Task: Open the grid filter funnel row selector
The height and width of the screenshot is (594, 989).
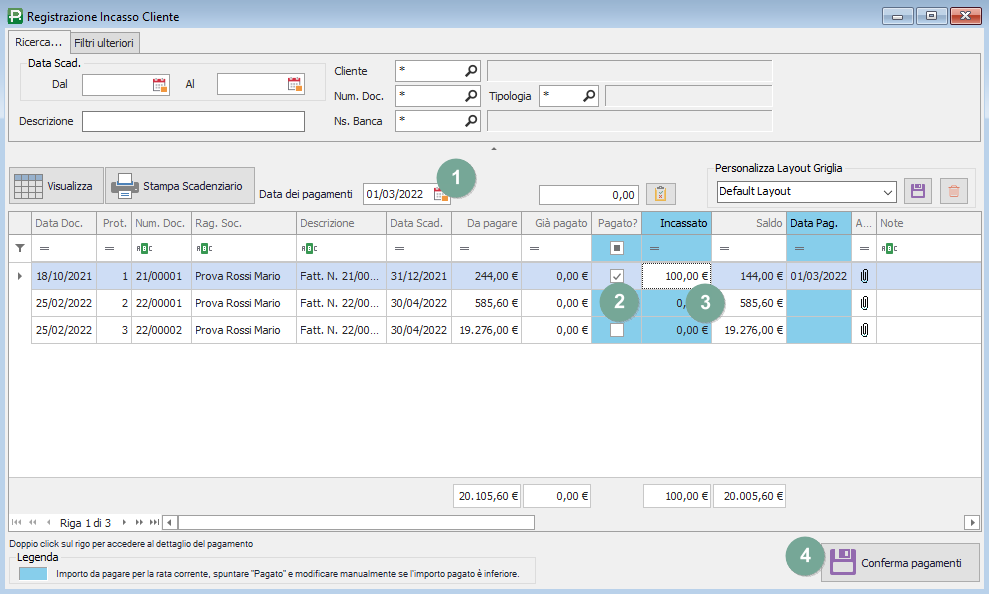Action: pos(19,248)
